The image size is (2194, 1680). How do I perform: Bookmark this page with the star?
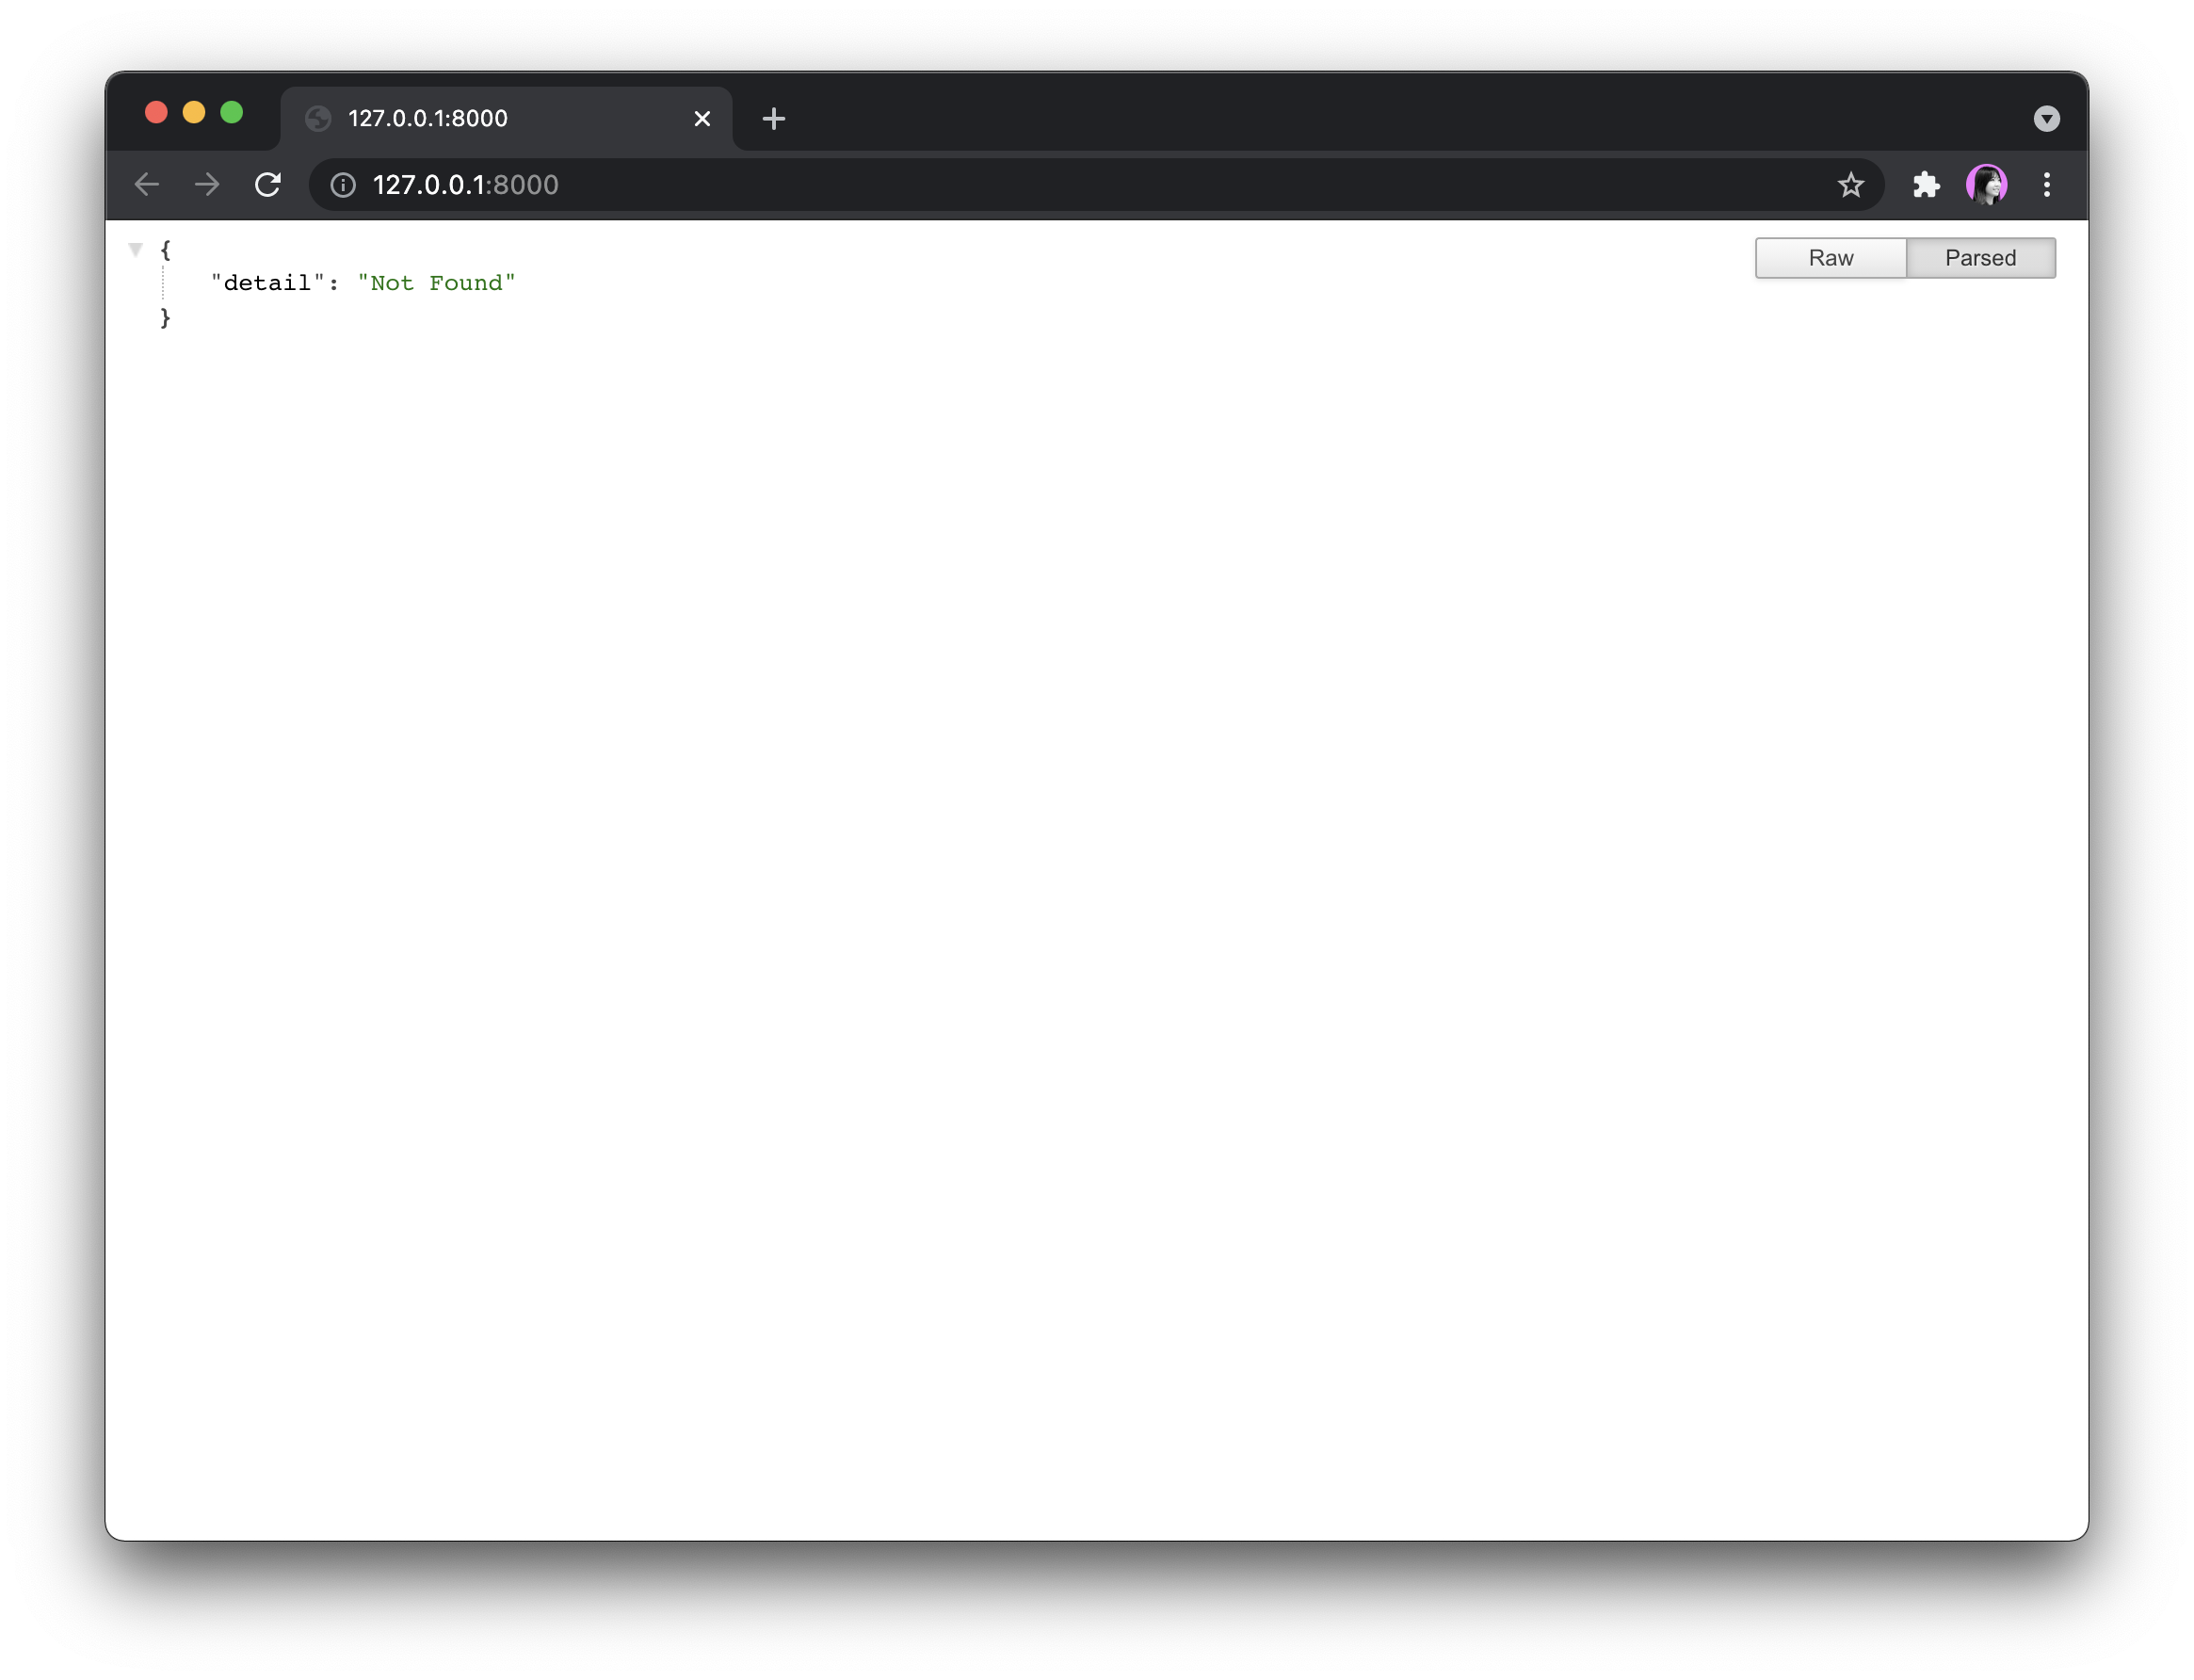pos(1851,185)
